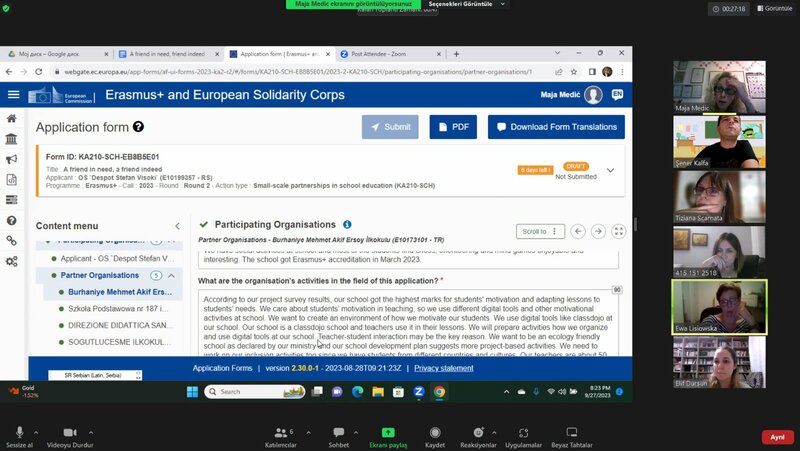Leave meeting with Ayrıl button
This screenshot has width=800, height=451.
(x=777, y=437)
